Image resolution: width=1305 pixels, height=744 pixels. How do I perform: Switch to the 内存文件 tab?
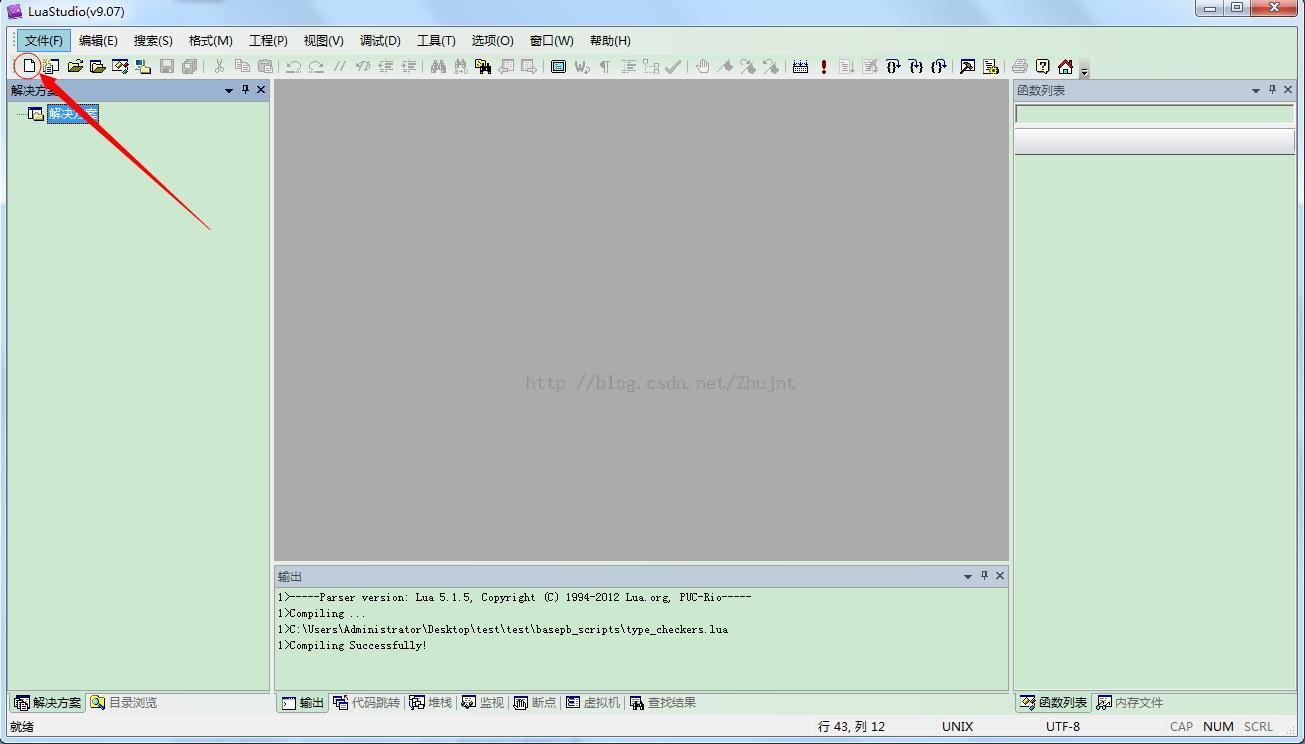[1130, 703]
